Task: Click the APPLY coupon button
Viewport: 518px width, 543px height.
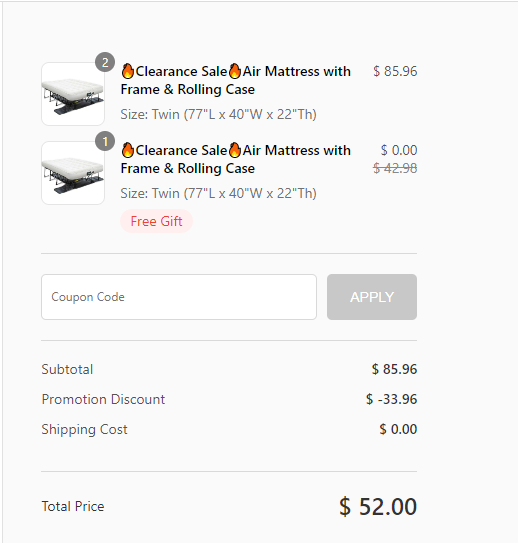Action: [x=372, y=297]
